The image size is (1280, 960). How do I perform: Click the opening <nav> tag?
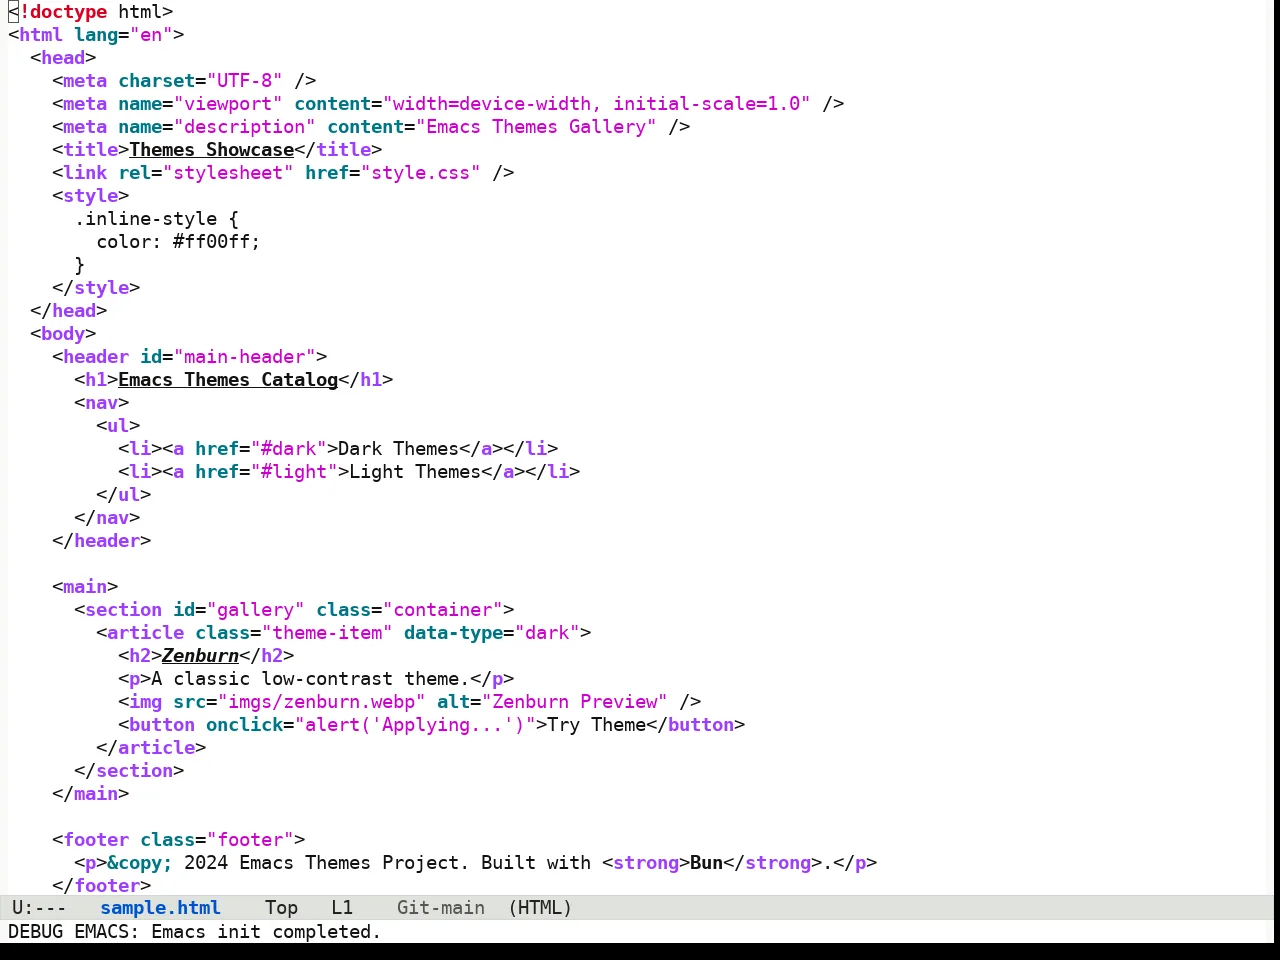click(101, 403)
